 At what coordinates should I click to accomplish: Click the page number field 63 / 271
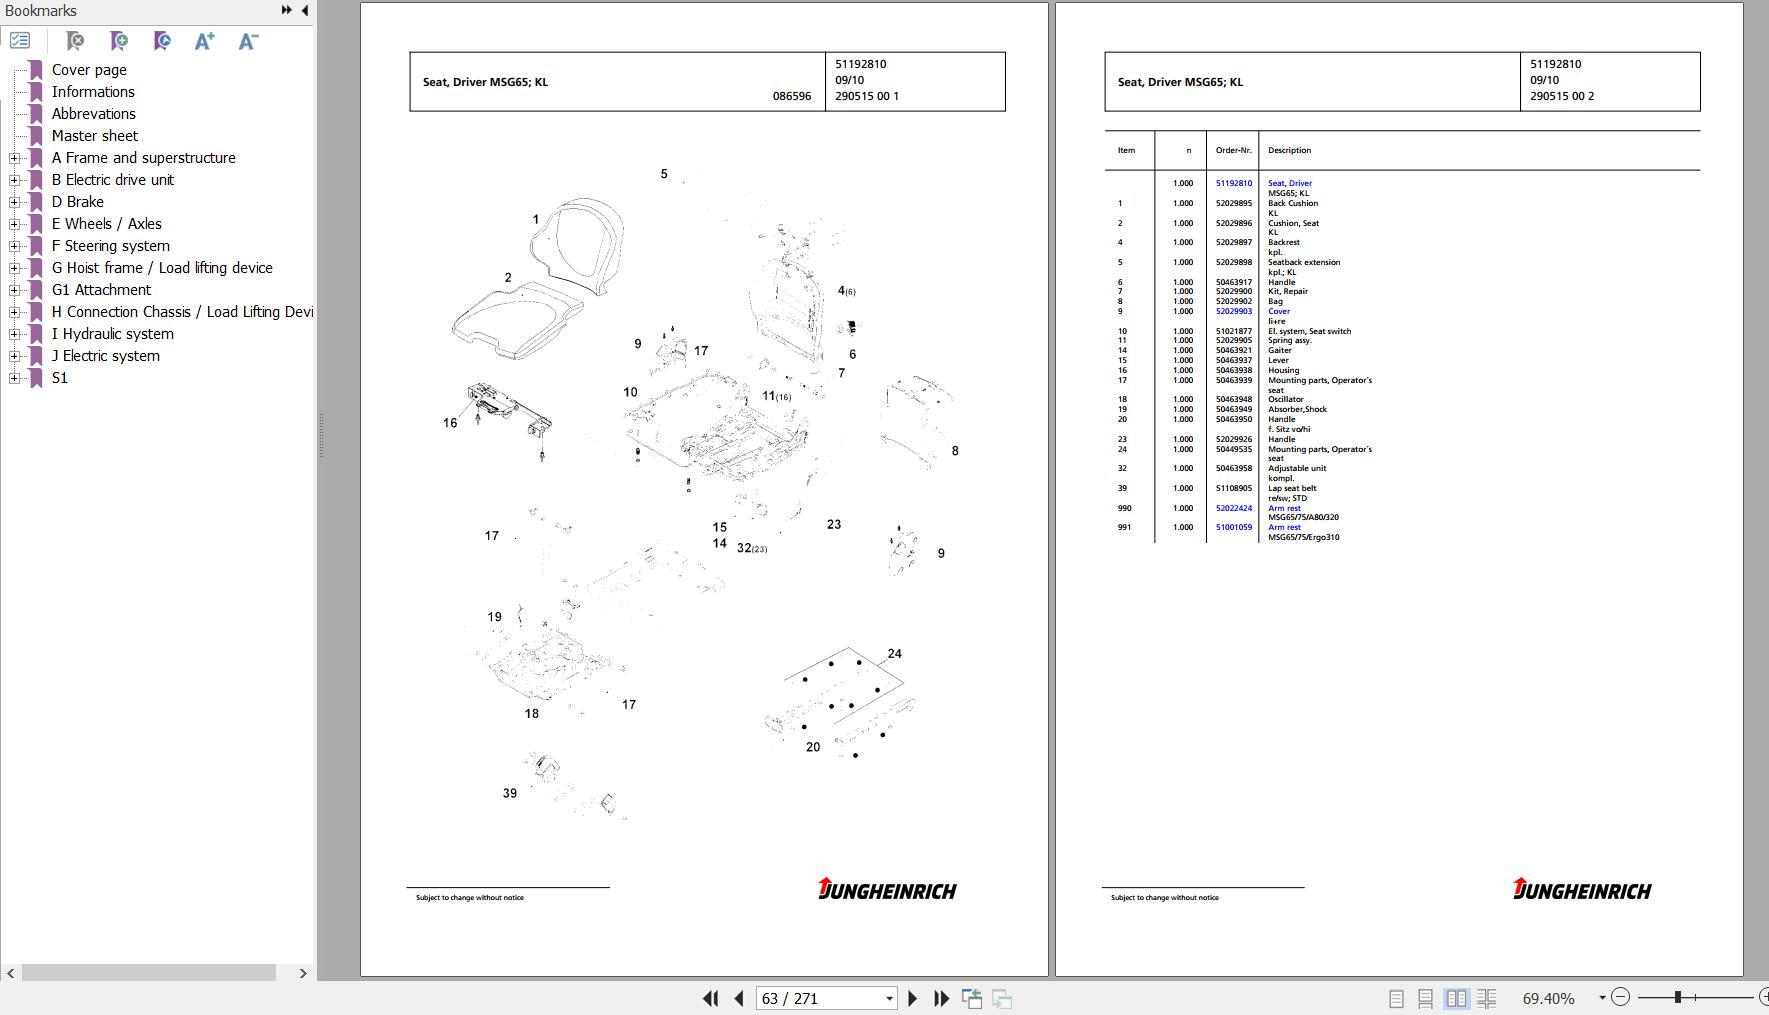pyautogui.click(x=820, y=998)
